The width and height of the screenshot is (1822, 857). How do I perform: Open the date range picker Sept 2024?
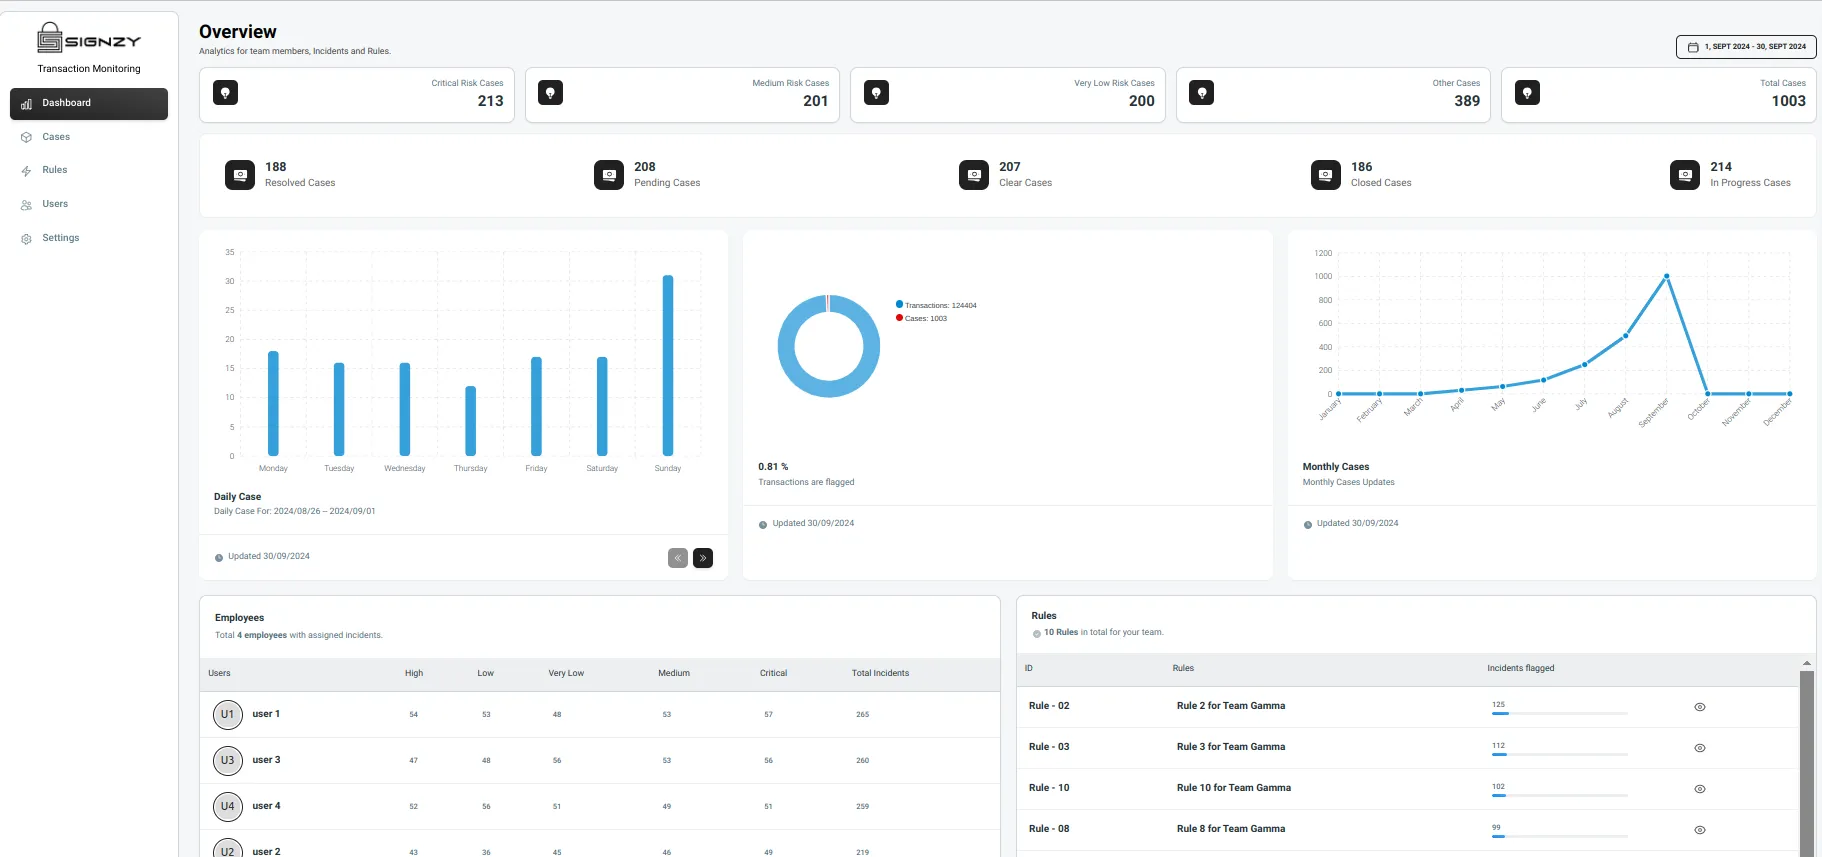1746,47
